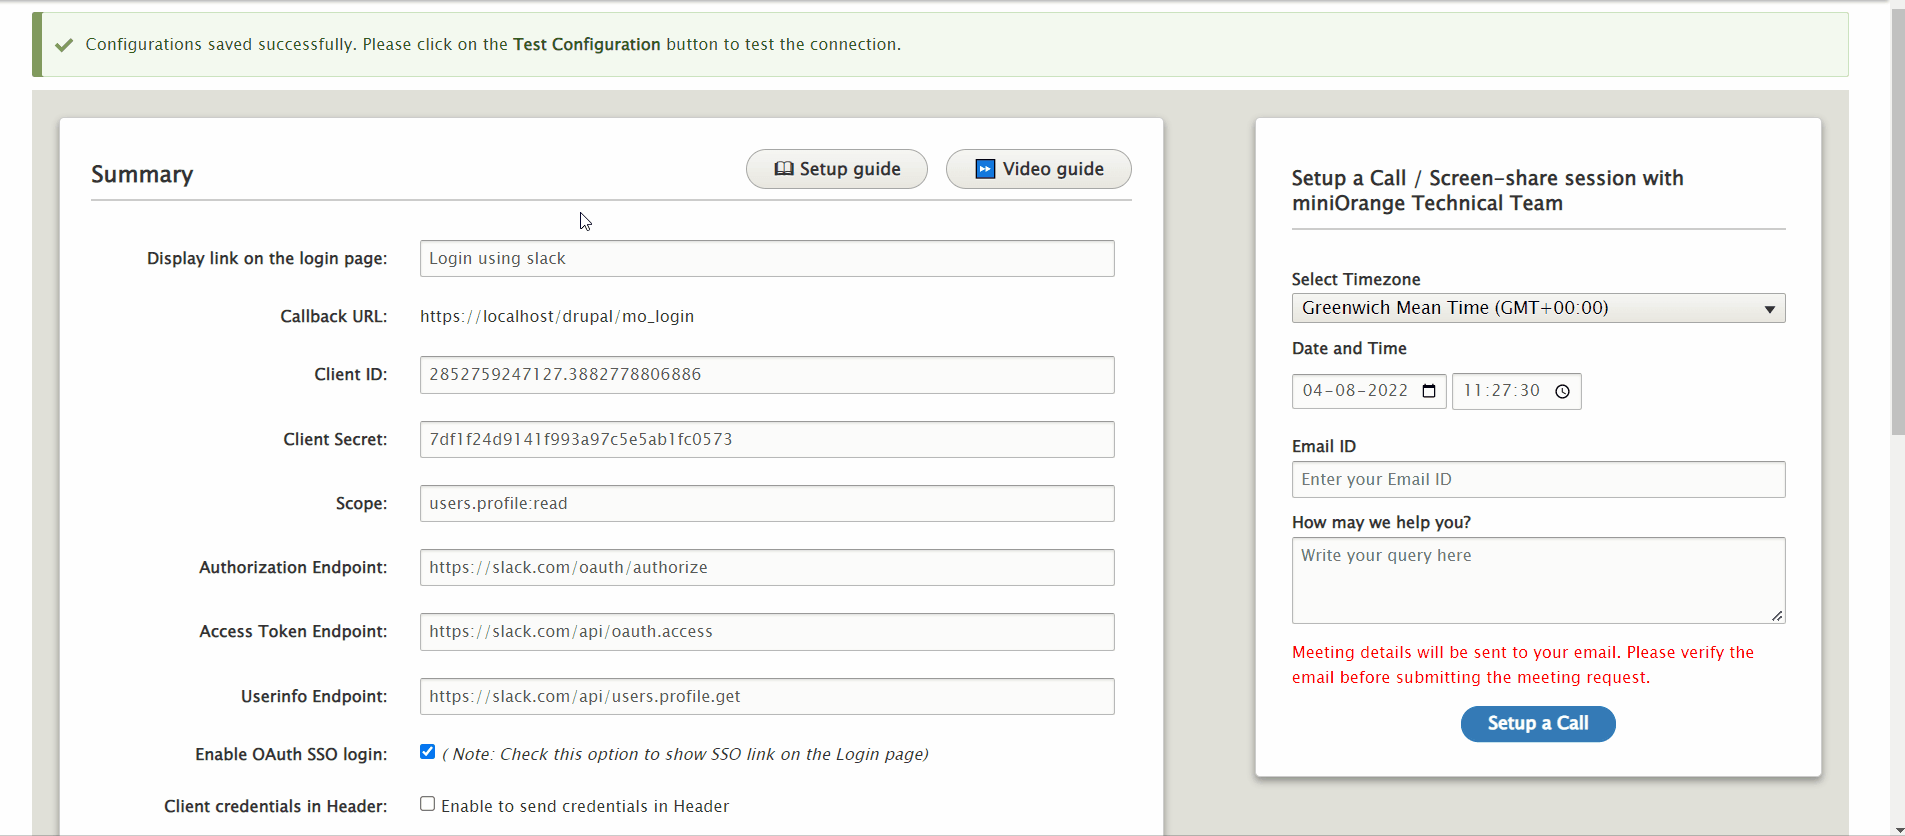The width and height of the screenshot is (1905, 836).
Task: Click the clock icon in time field
Action: [x=1562, y=391]
